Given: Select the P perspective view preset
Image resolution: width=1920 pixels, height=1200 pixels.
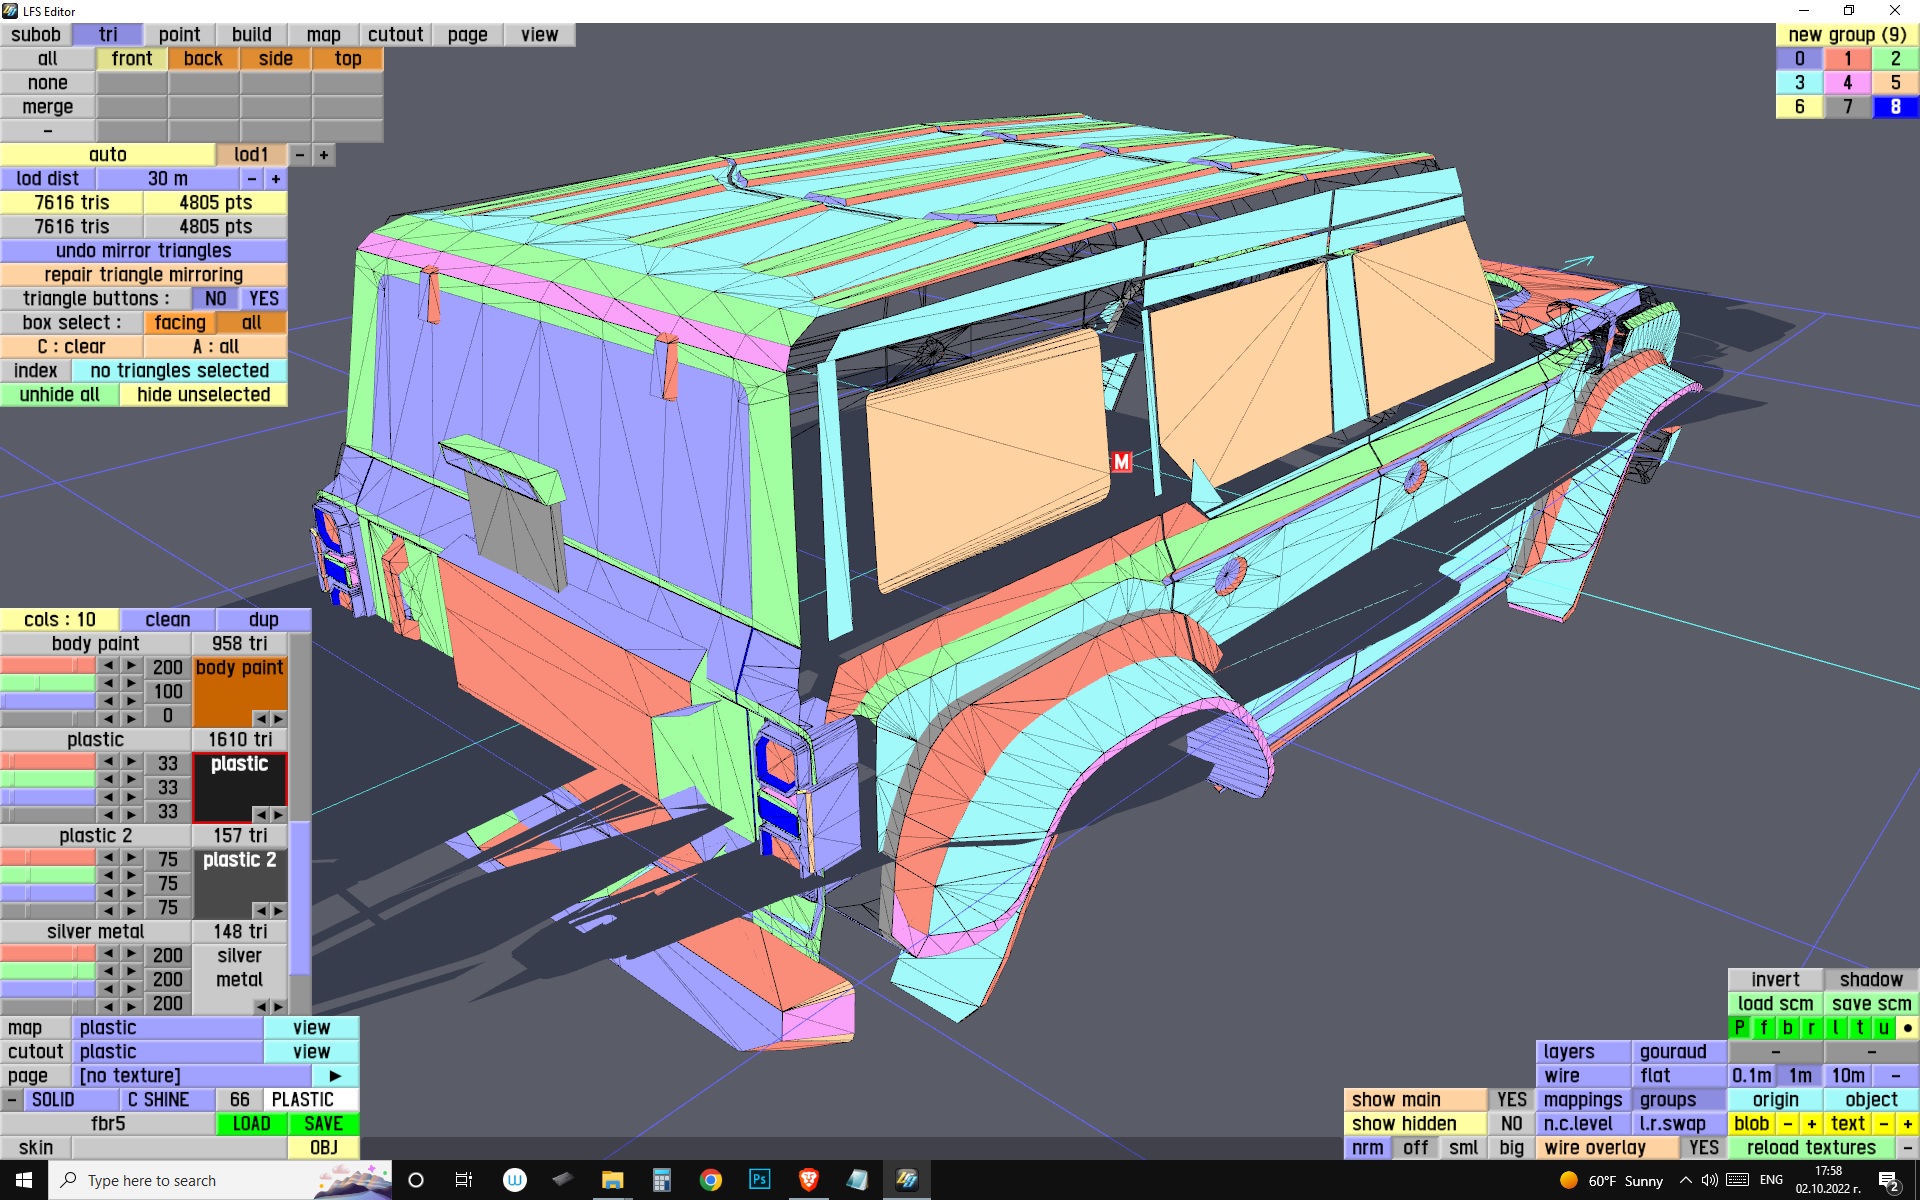Looking at the screenshot, I should [1740, 1028].
